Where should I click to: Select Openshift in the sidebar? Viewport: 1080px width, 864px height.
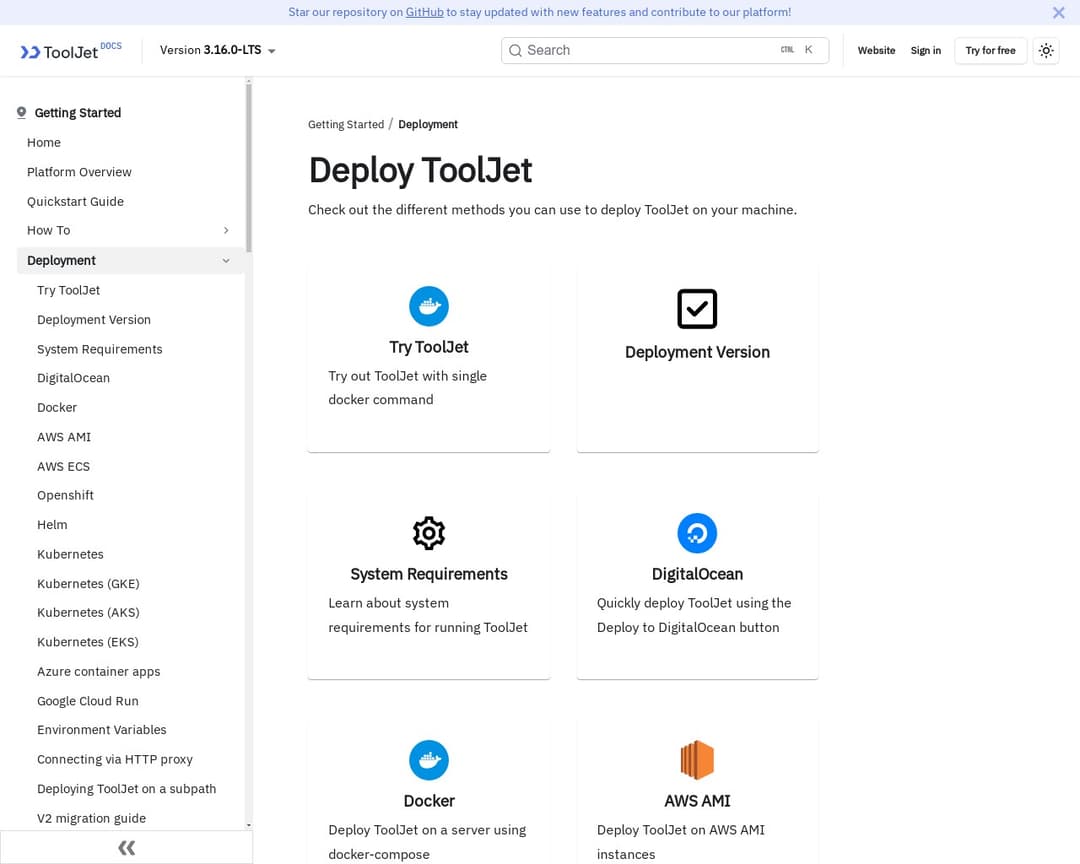coord(65,495)
